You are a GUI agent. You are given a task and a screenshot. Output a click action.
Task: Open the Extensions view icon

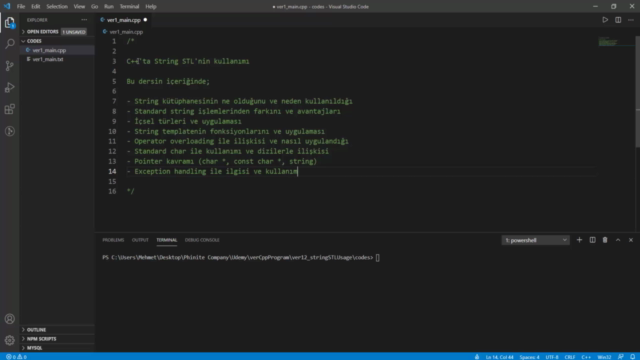(10, 109)
